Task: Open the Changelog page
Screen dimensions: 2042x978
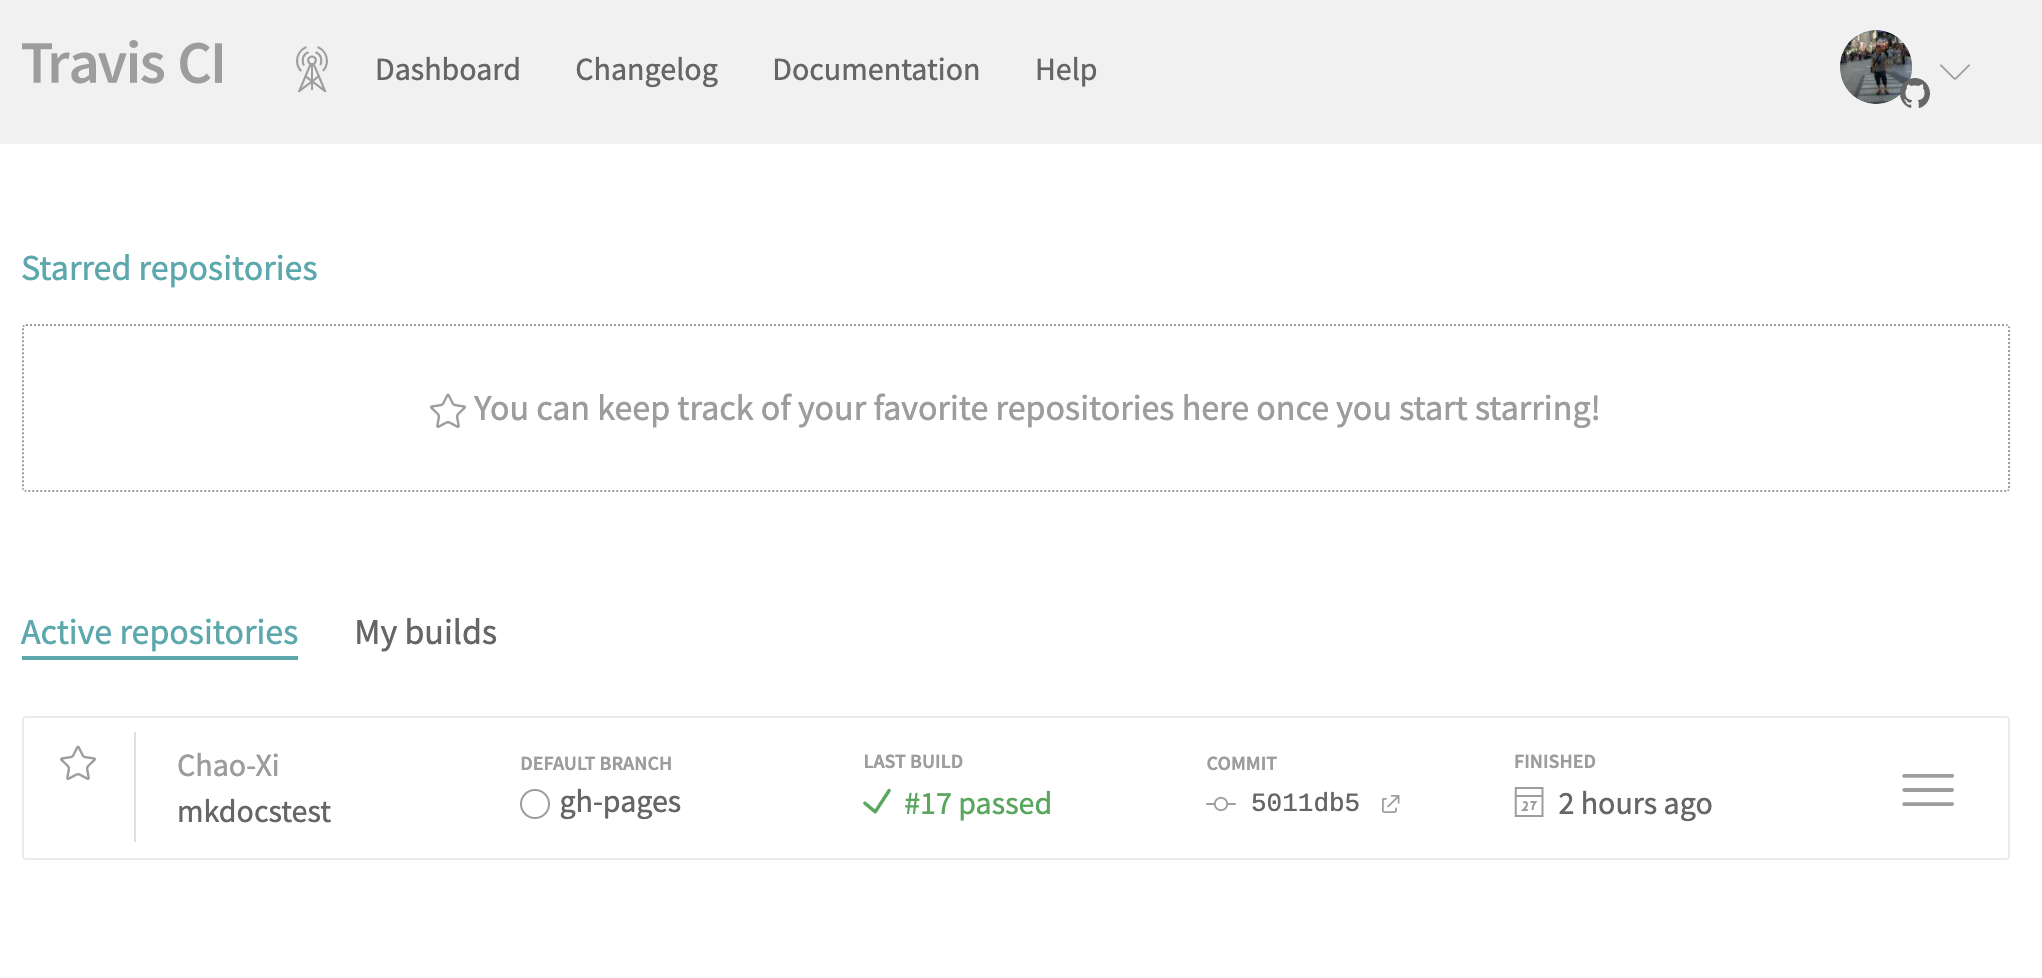Action: click(646, 70)
